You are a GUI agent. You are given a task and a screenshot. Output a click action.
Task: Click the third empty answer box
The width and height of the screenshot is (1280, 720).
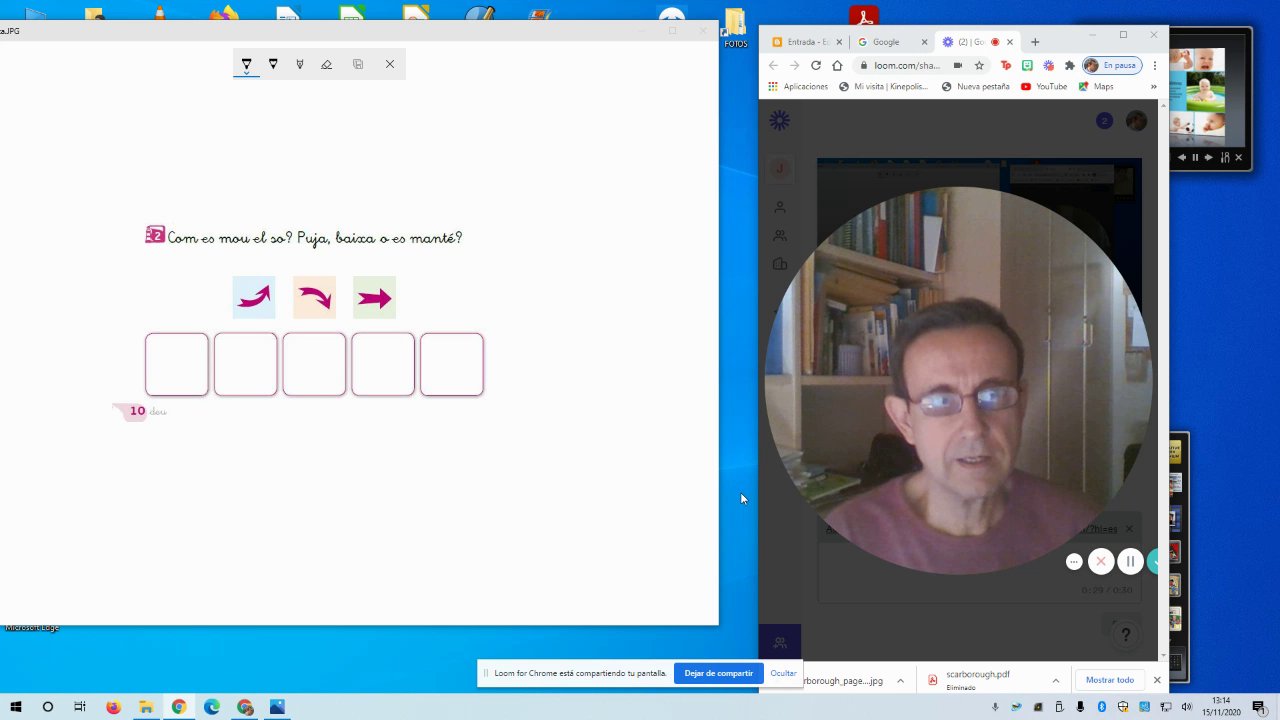314,365
